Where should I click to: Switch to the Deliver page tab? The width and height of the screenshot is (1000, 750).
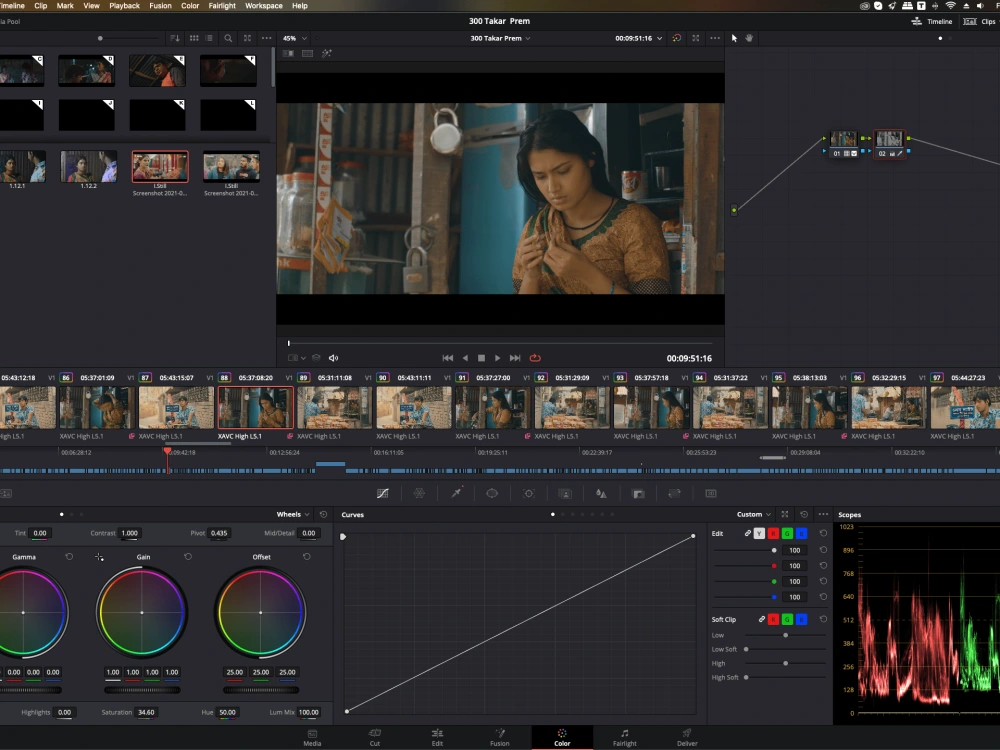coord(687,738)
